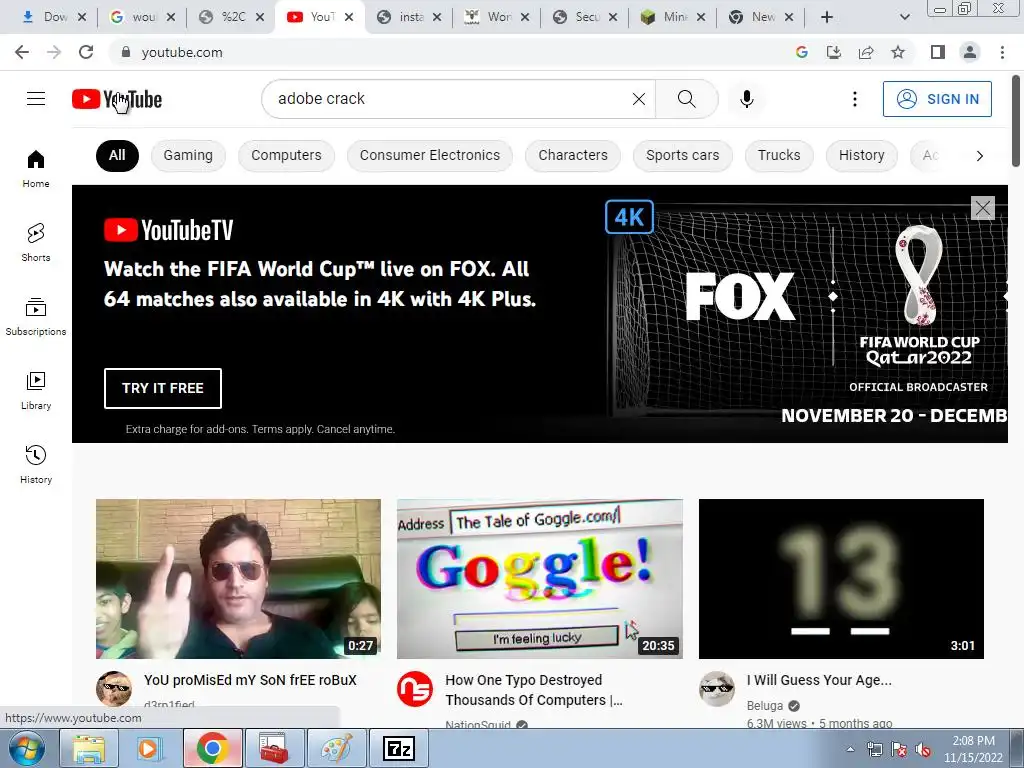Clear the search box with the X

click(639, 99)
